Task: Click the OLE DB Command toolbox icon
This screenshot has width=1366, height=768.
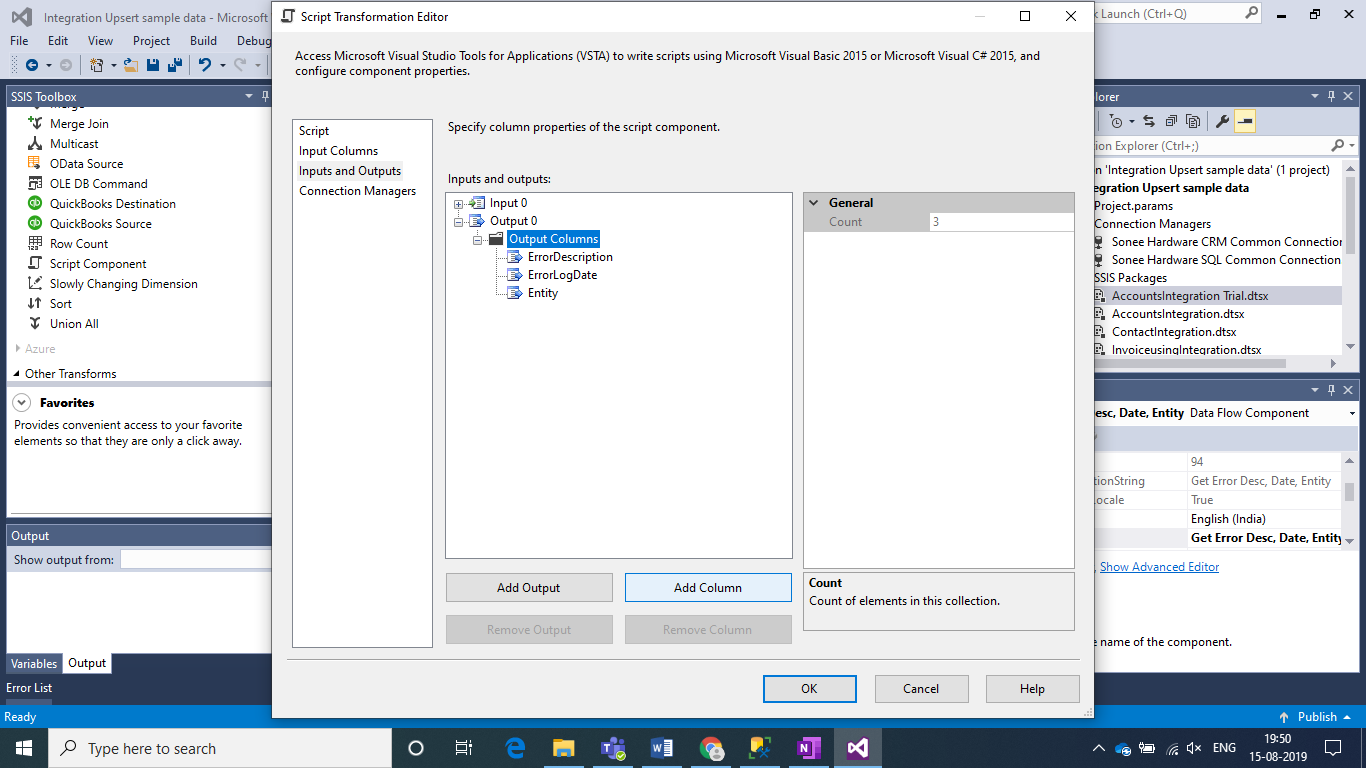Action: (35, 184)
